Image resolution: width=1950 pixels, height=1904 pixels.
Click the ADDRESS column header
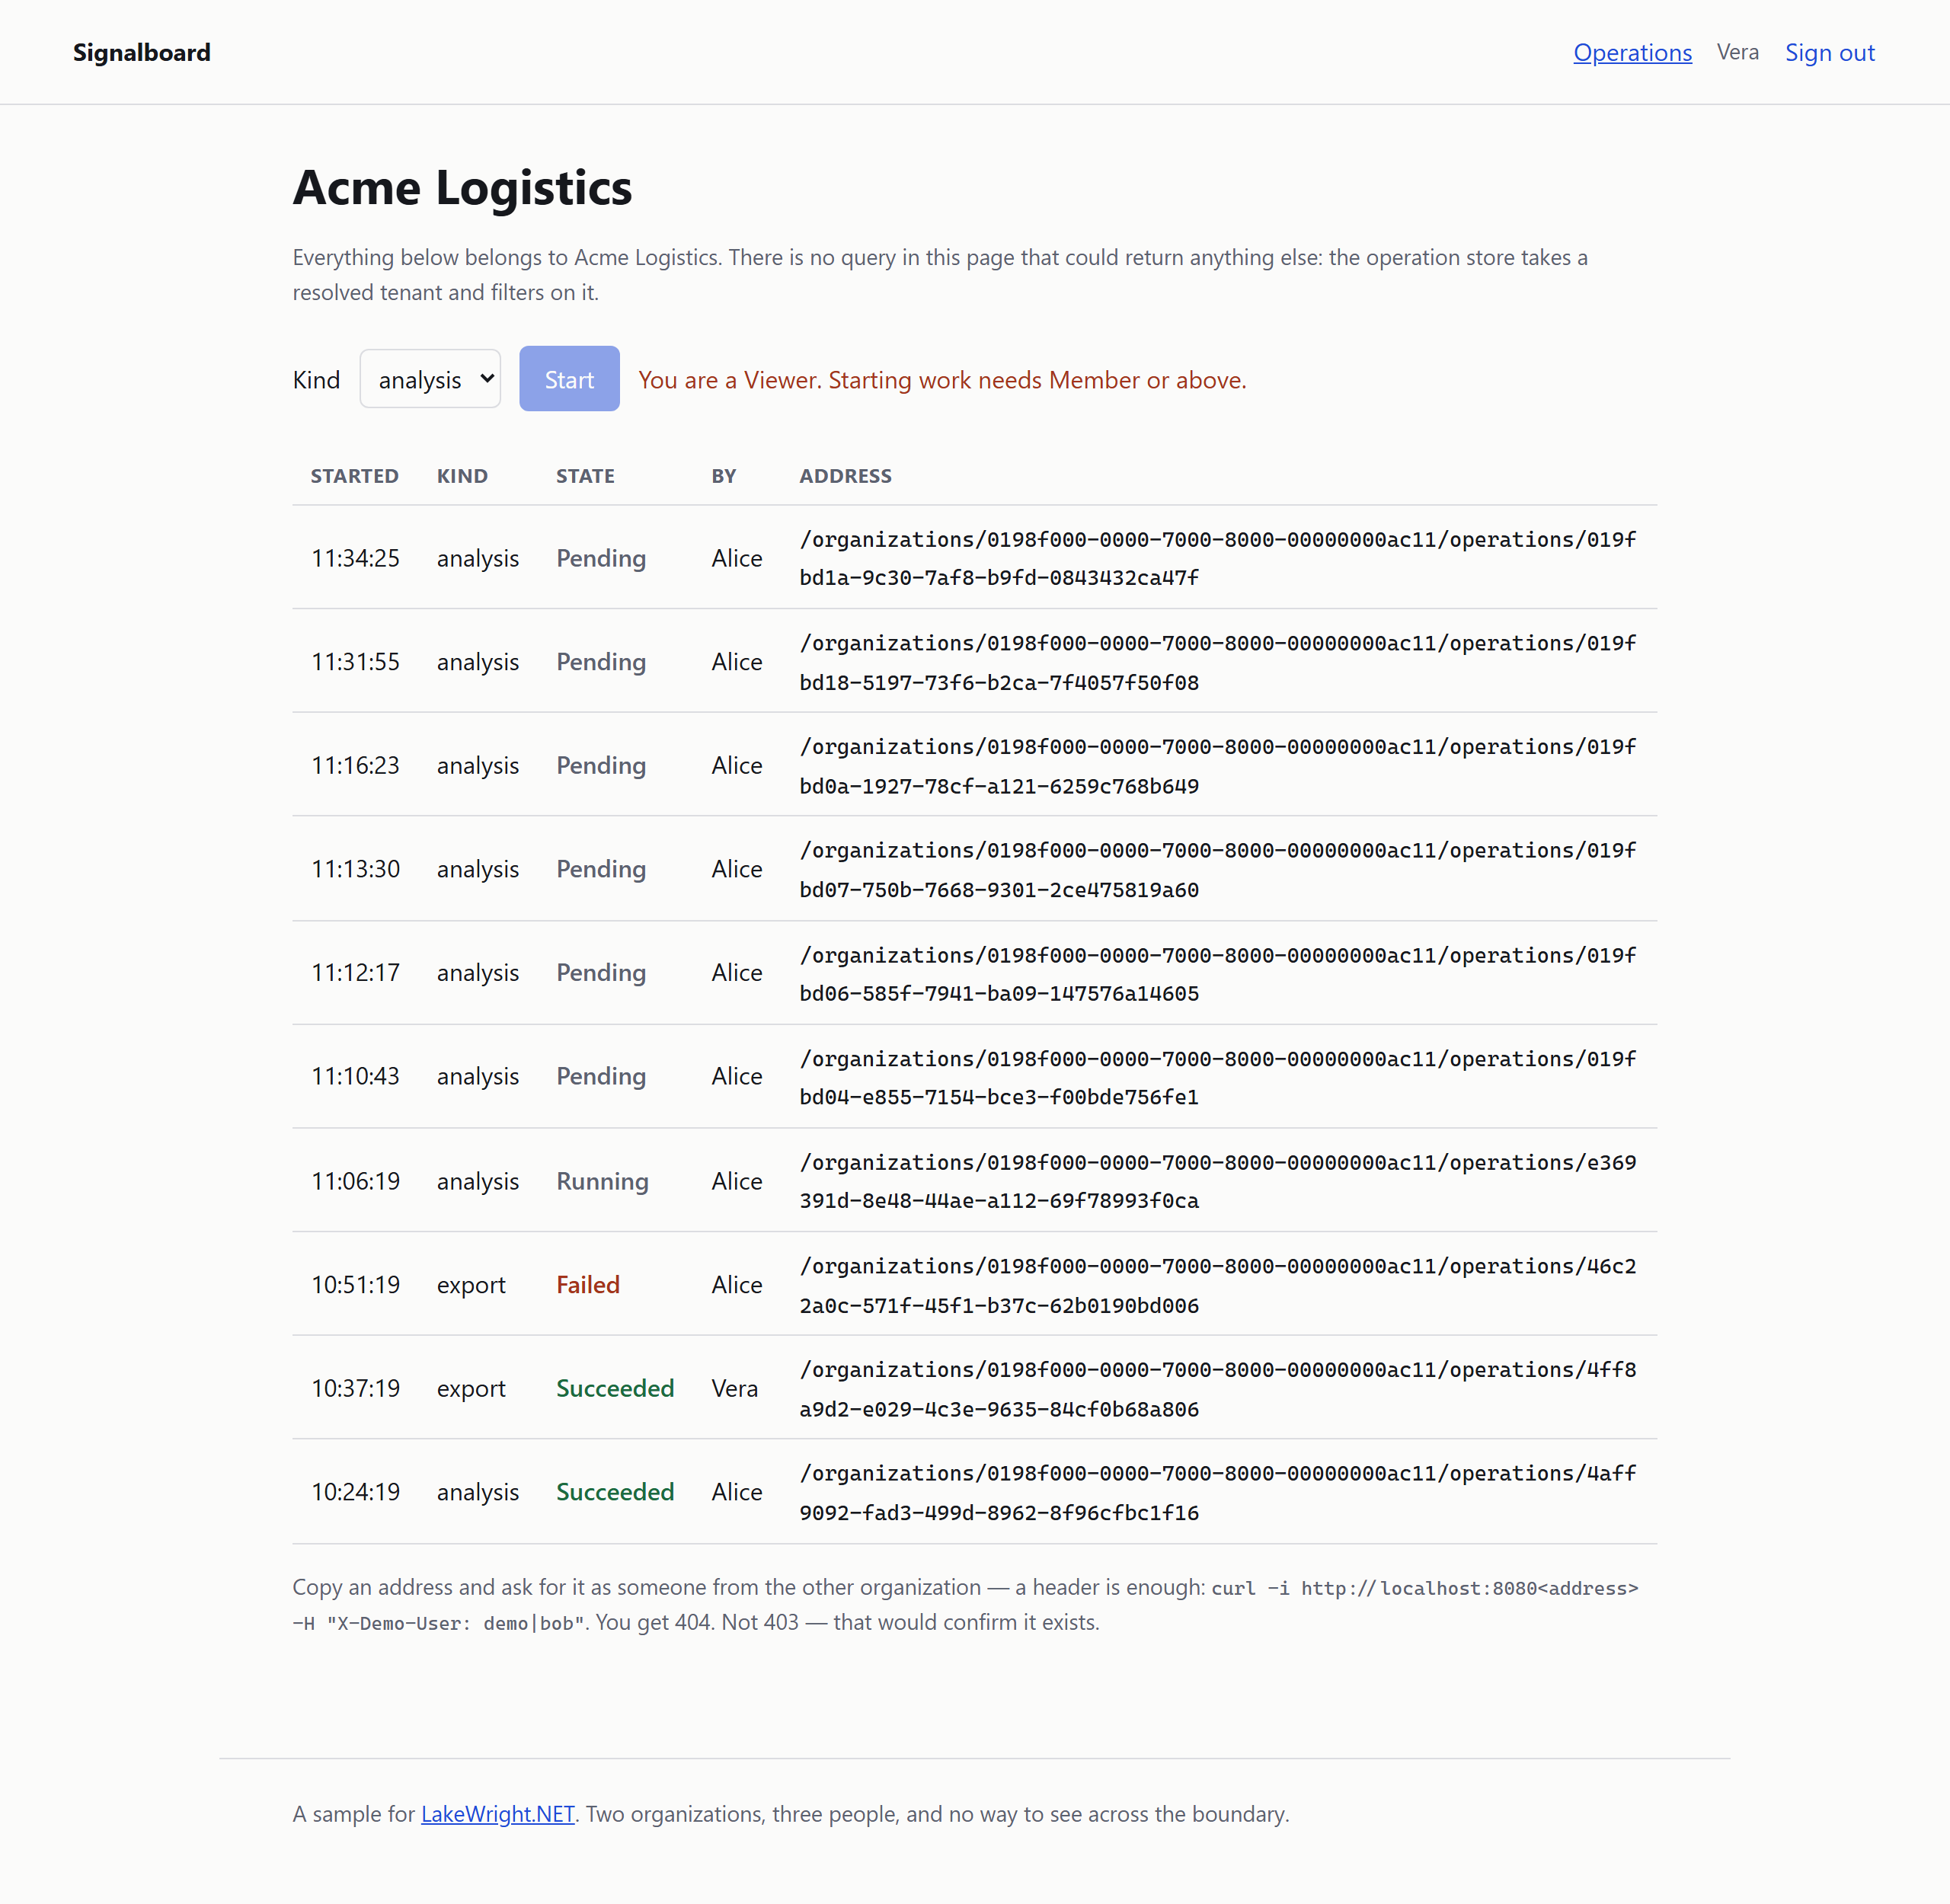[x=845, y=476]
